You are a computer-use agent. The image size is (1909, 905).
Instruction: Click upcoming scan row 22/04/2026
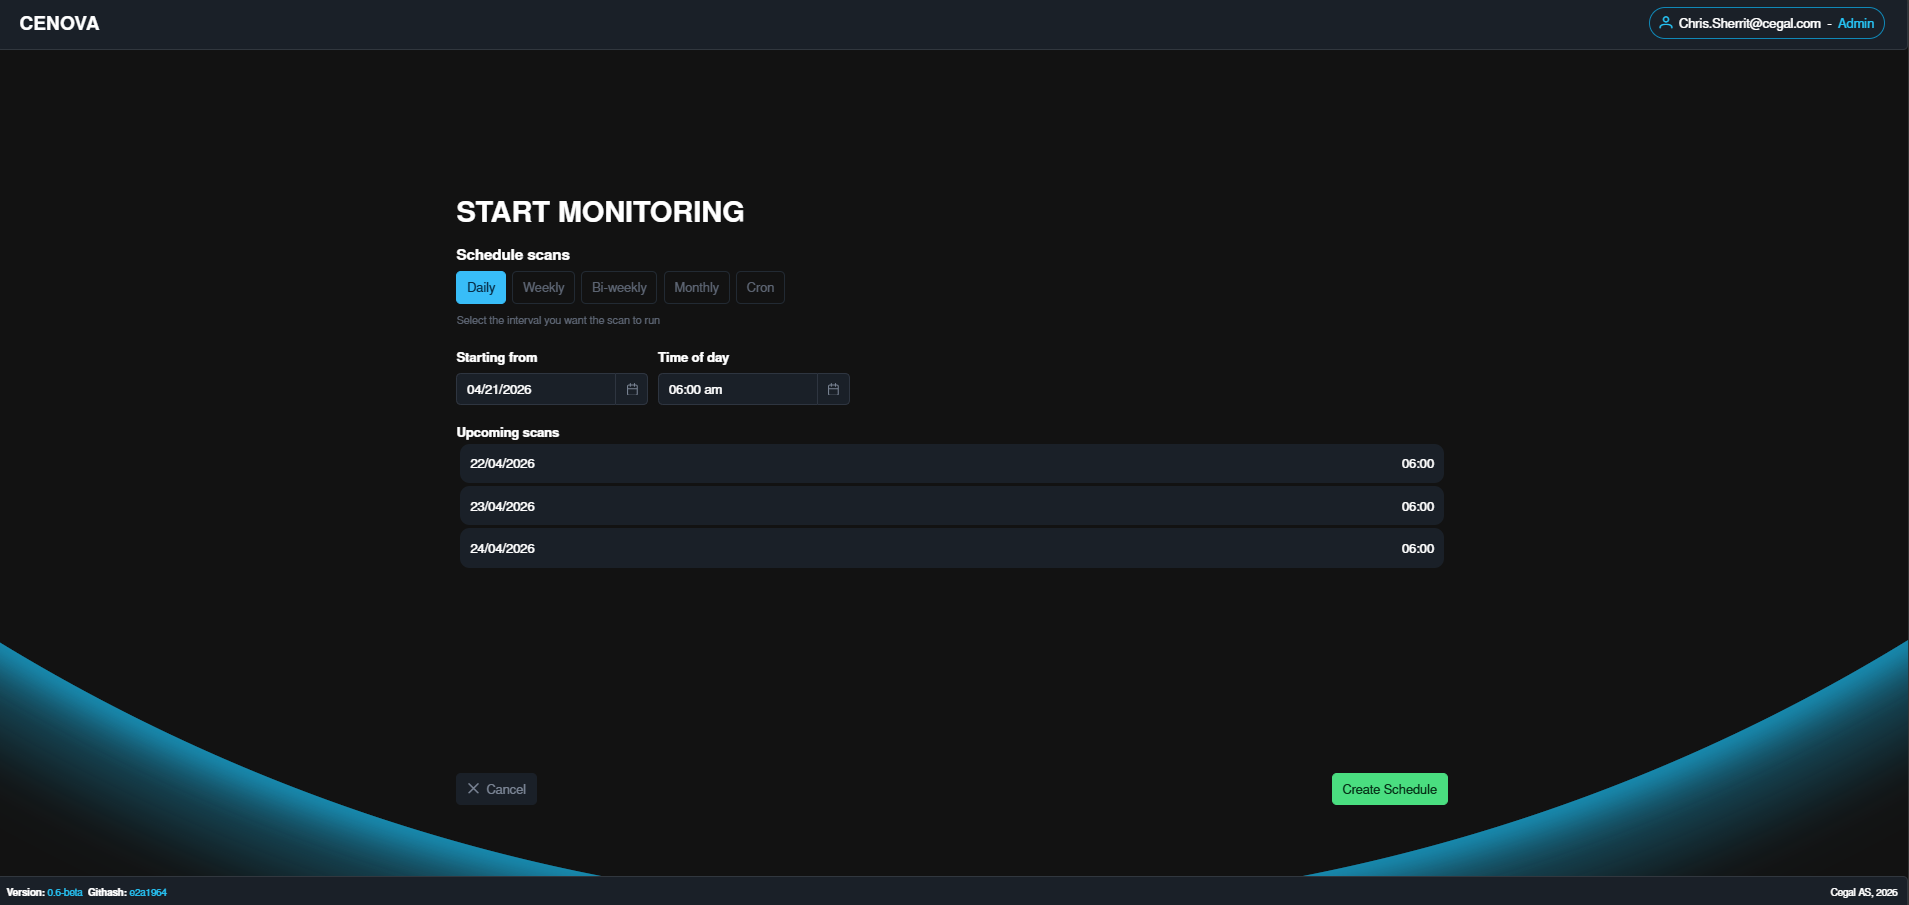(952, 464)
